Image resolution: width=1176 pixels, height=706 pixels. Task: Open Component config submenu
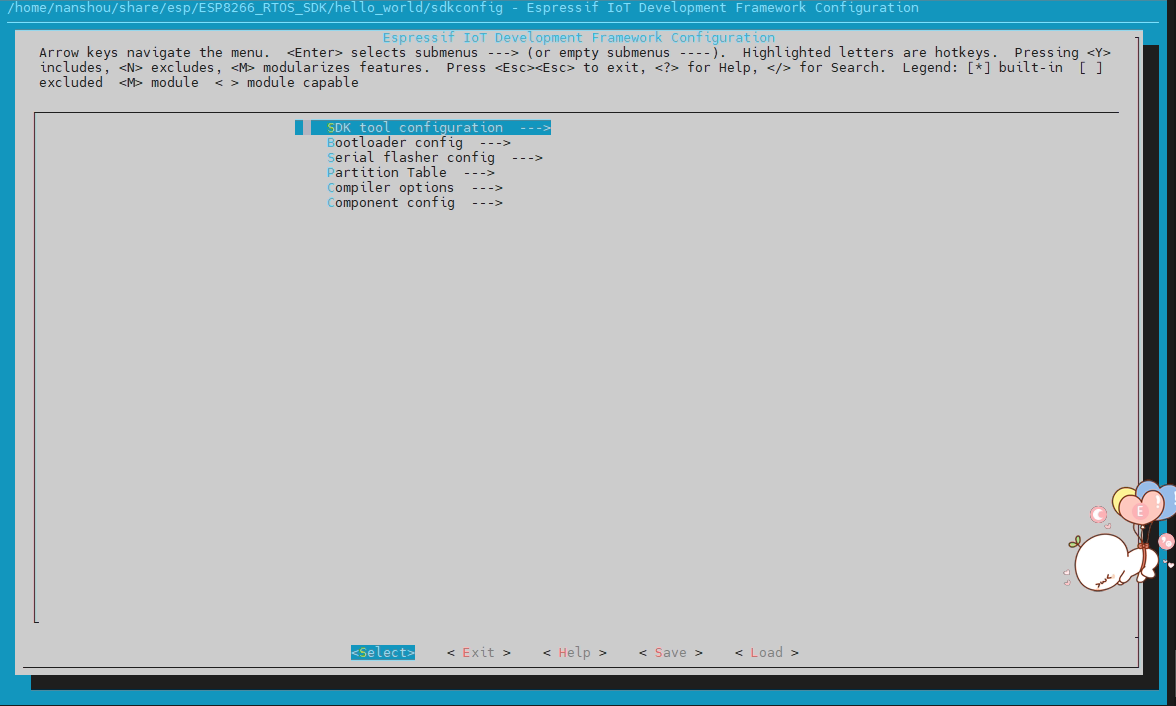point(415,203)
